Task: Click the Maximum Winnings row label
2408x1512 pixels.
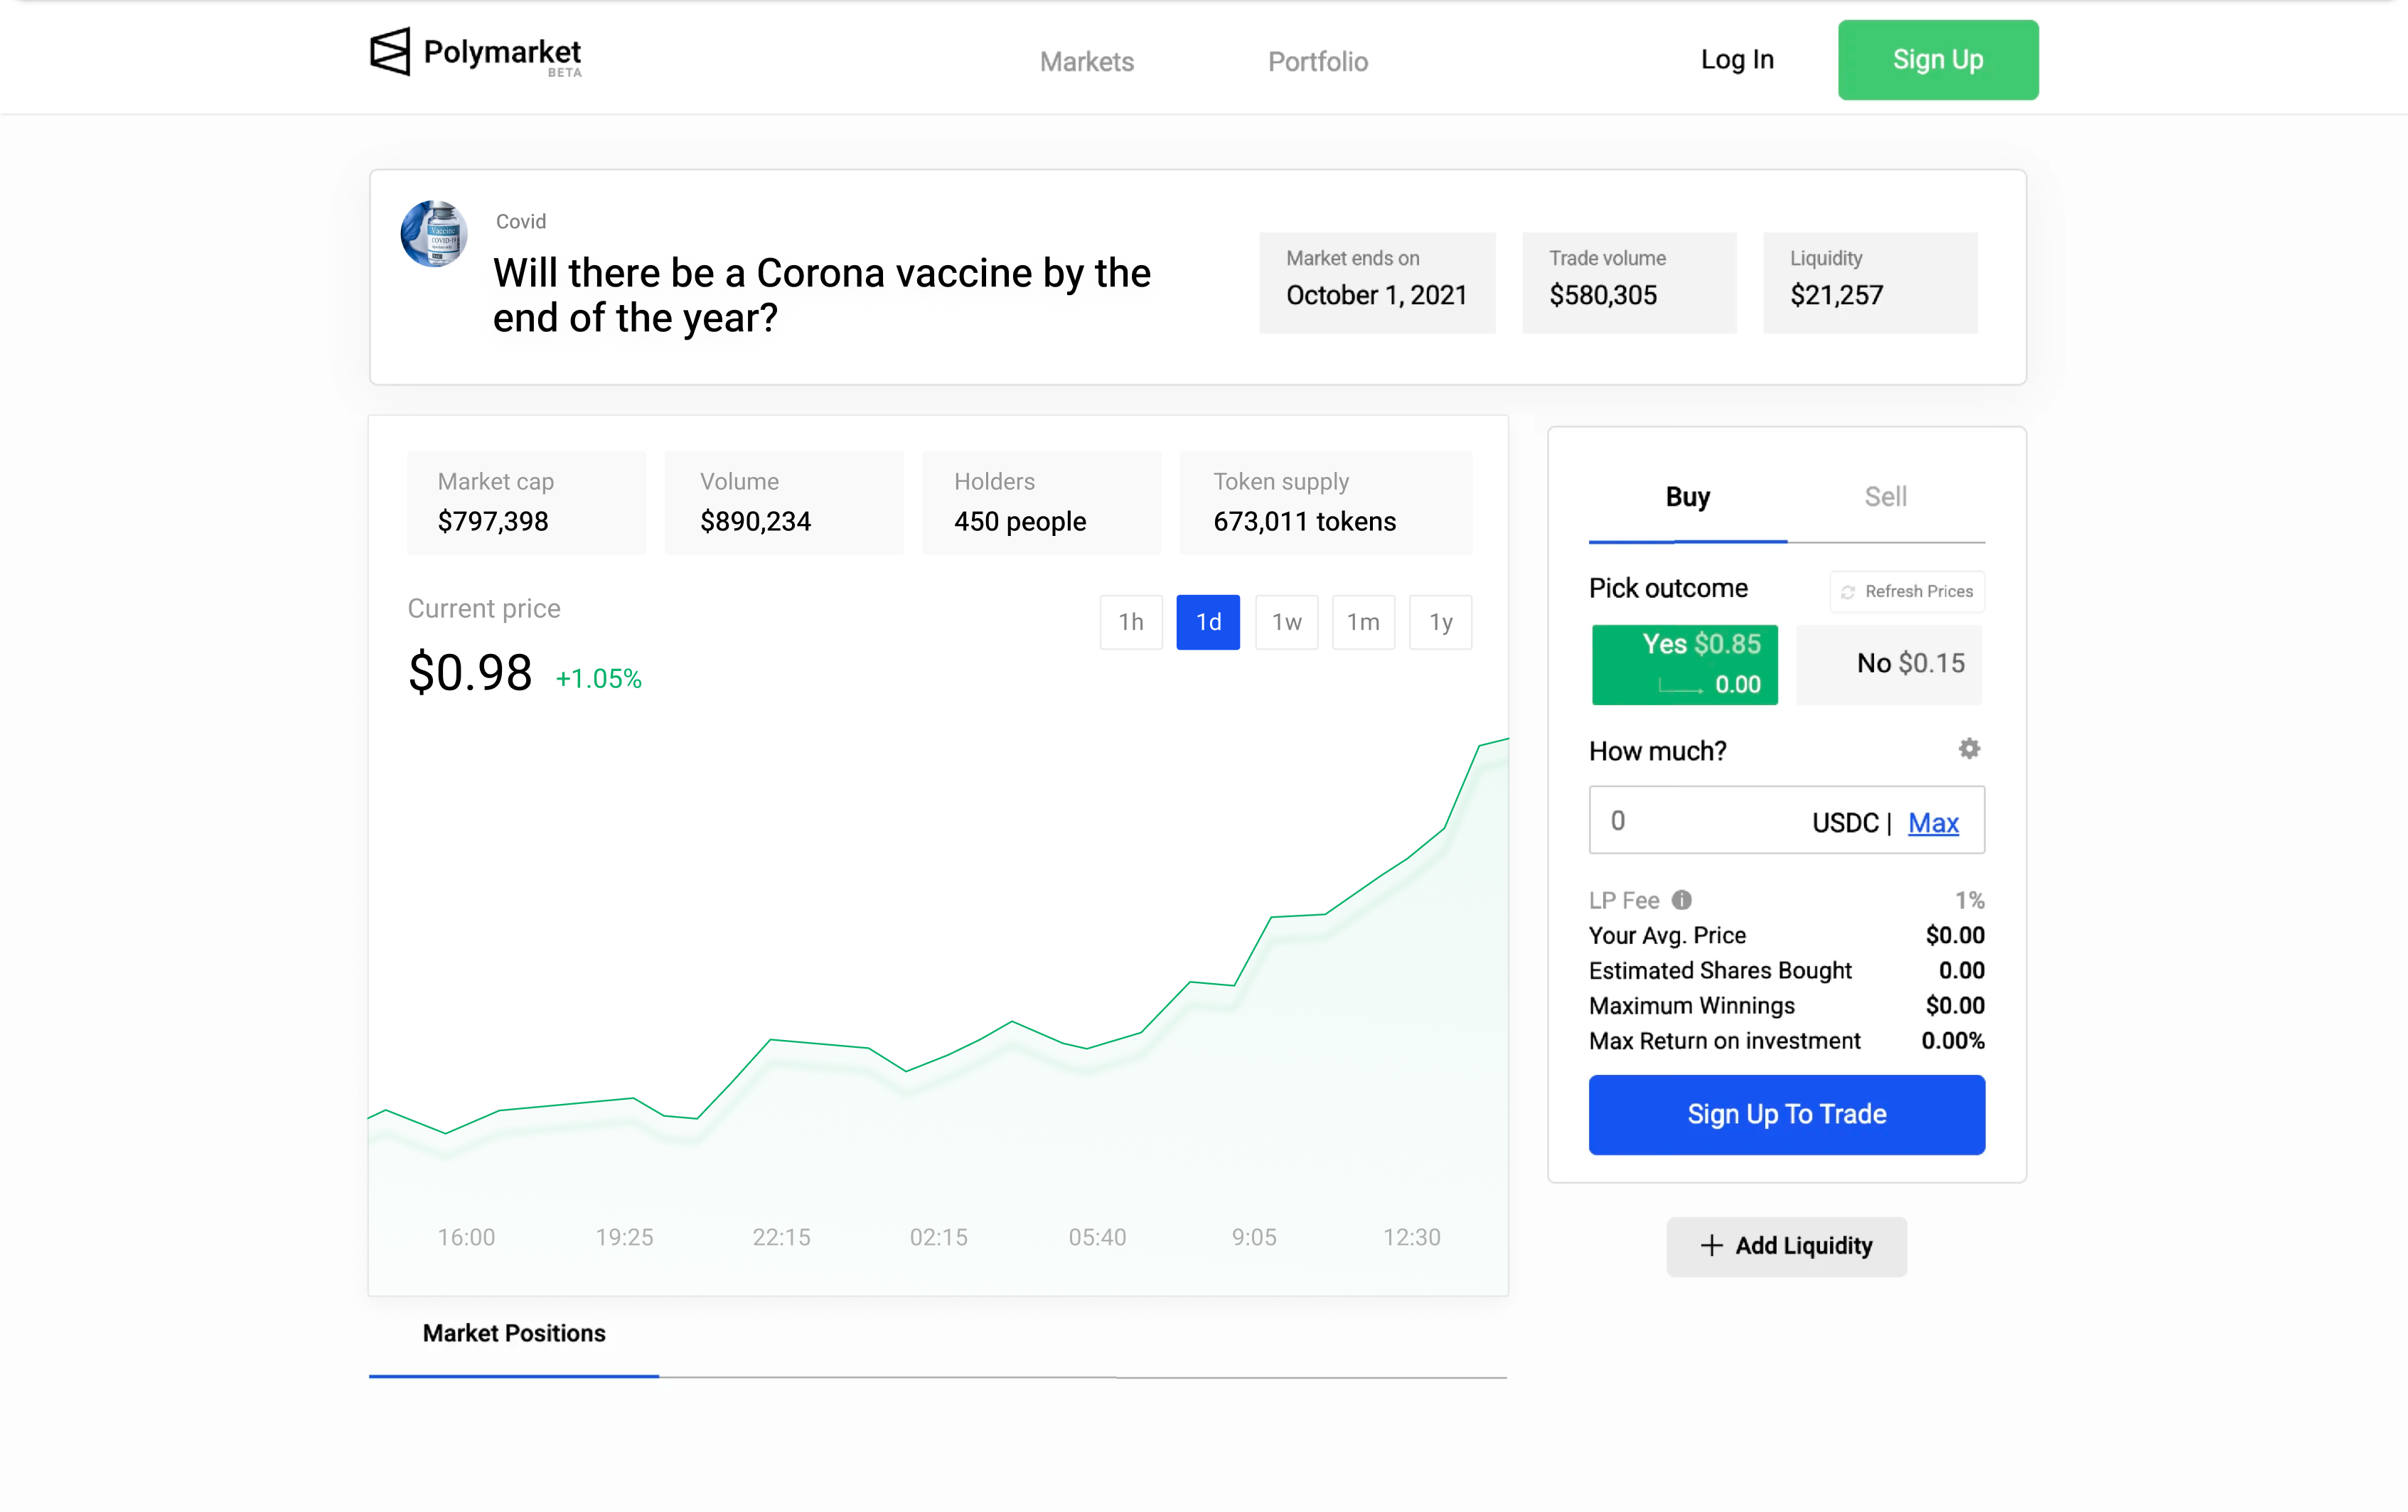Action: point(1691,1006)
